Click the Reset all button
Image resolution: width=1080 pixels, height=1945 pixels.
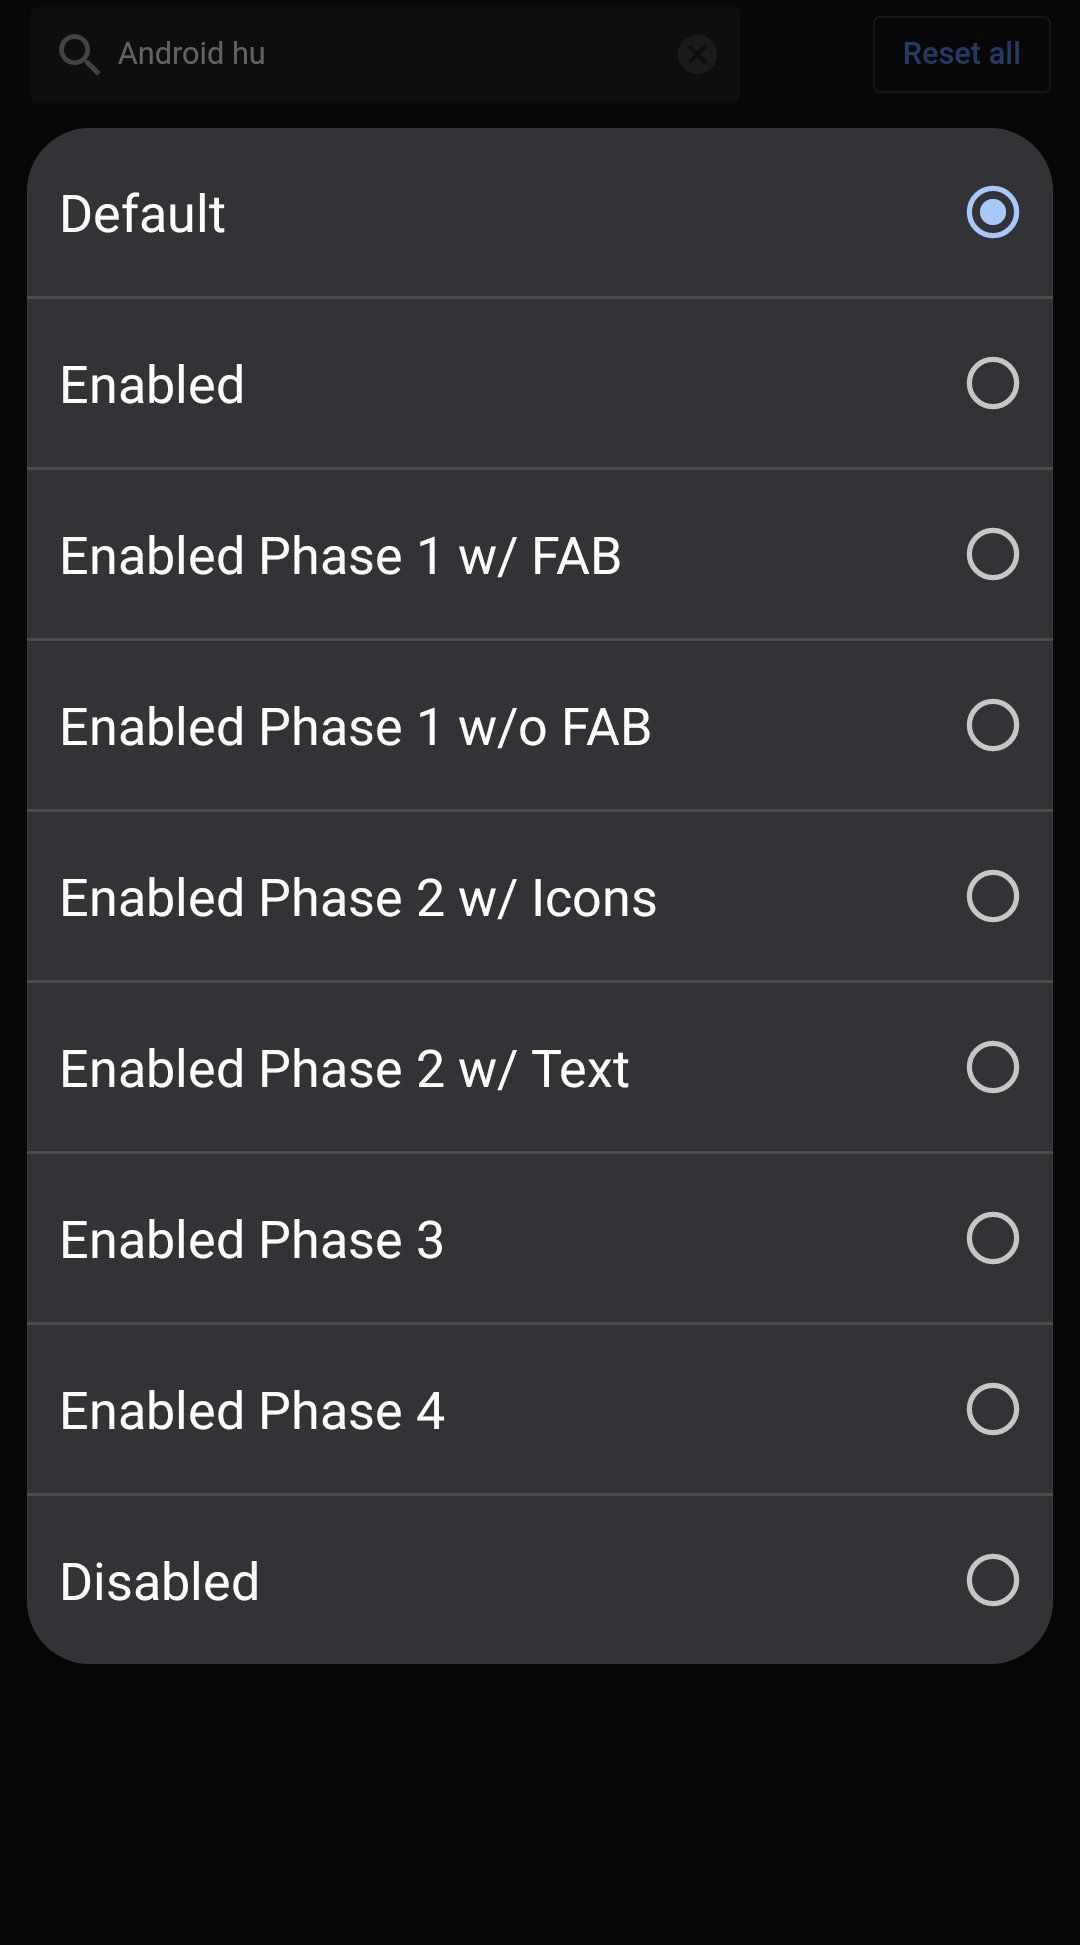pos(961,54)
